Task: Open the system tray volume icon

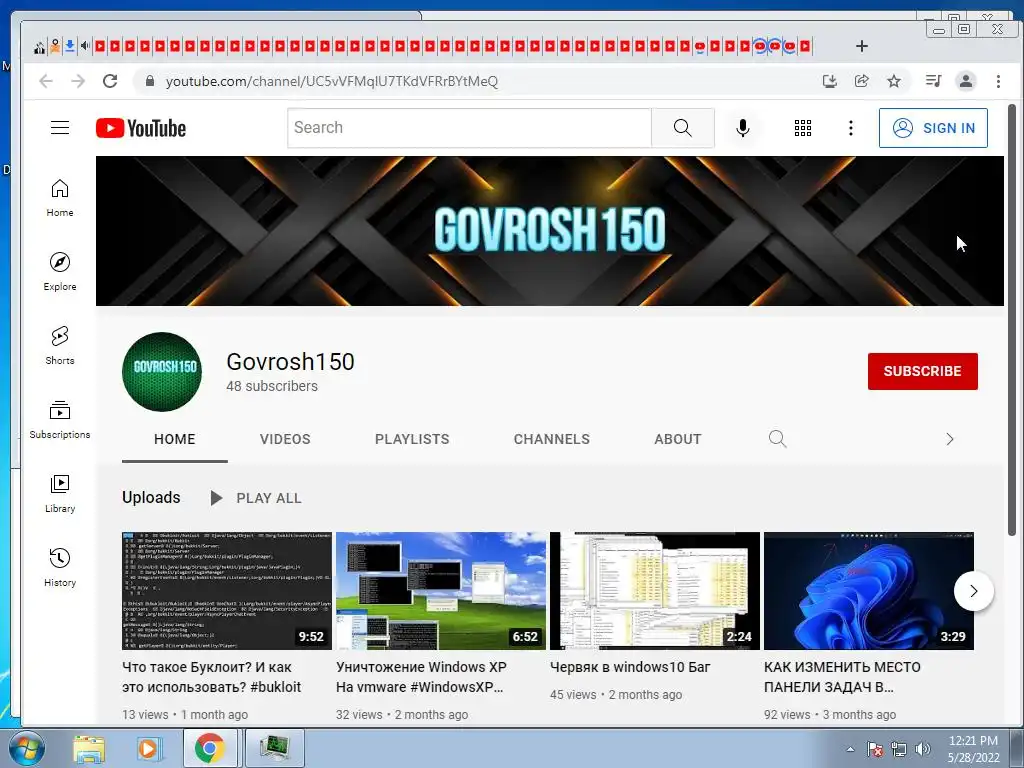Action: click(x=922, y=749)
